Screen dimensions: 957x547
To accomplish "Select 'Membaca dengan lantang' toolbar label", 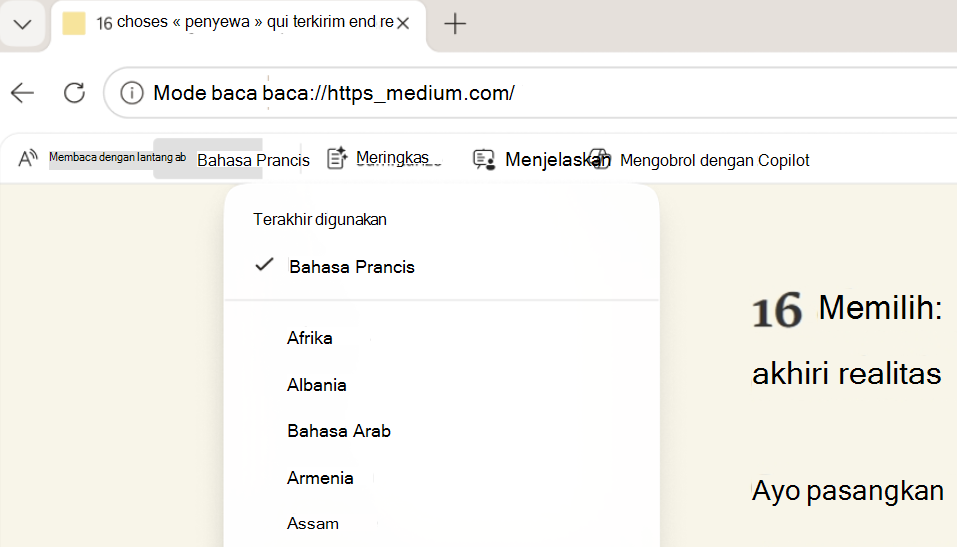I will click(x=117, y=158).
